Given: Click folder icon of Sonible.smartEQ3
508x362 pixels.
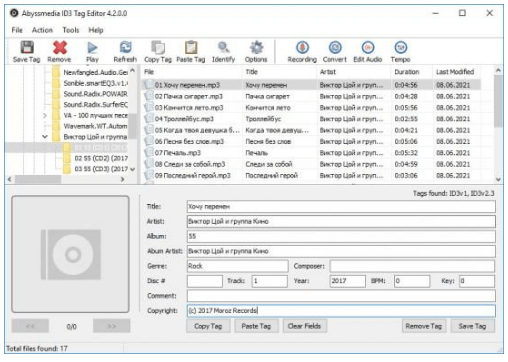Looking at the screenshot, I should [x=56, y=83].
